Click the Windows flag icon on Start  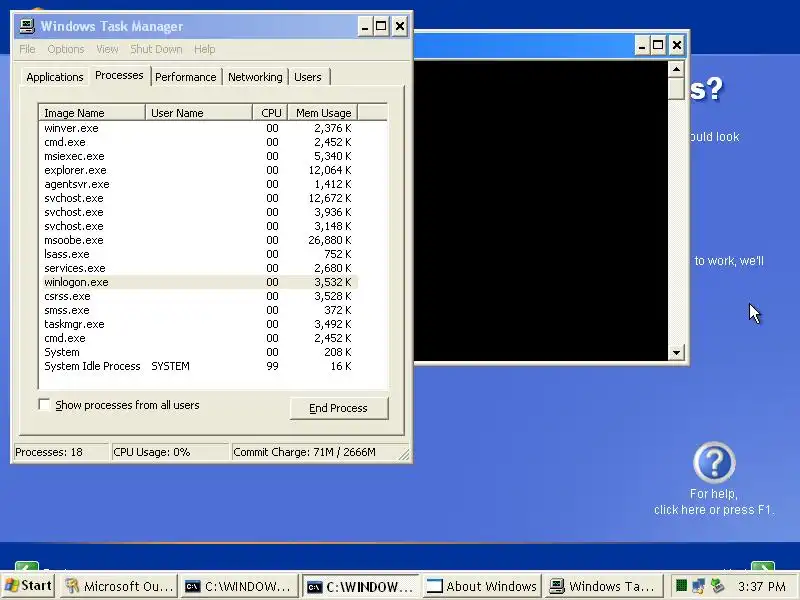[12, 586]
